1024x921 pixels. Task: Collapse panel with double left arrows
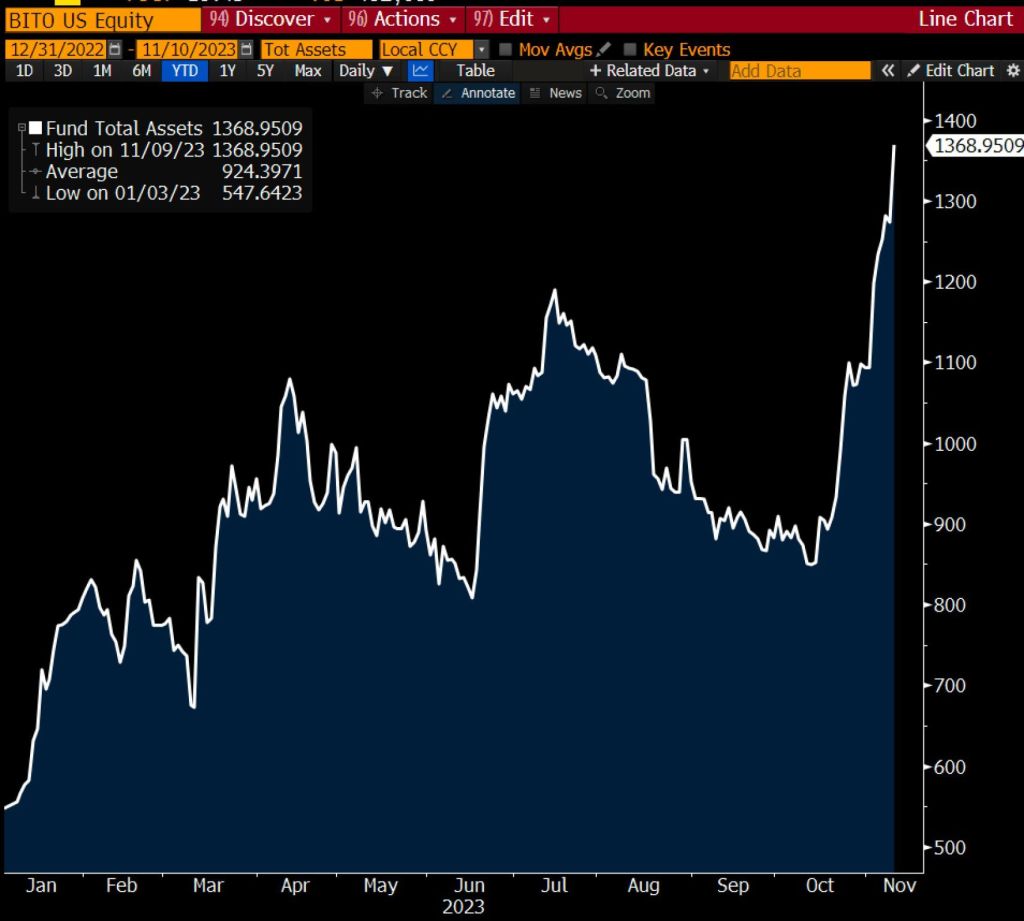(887, 70)
